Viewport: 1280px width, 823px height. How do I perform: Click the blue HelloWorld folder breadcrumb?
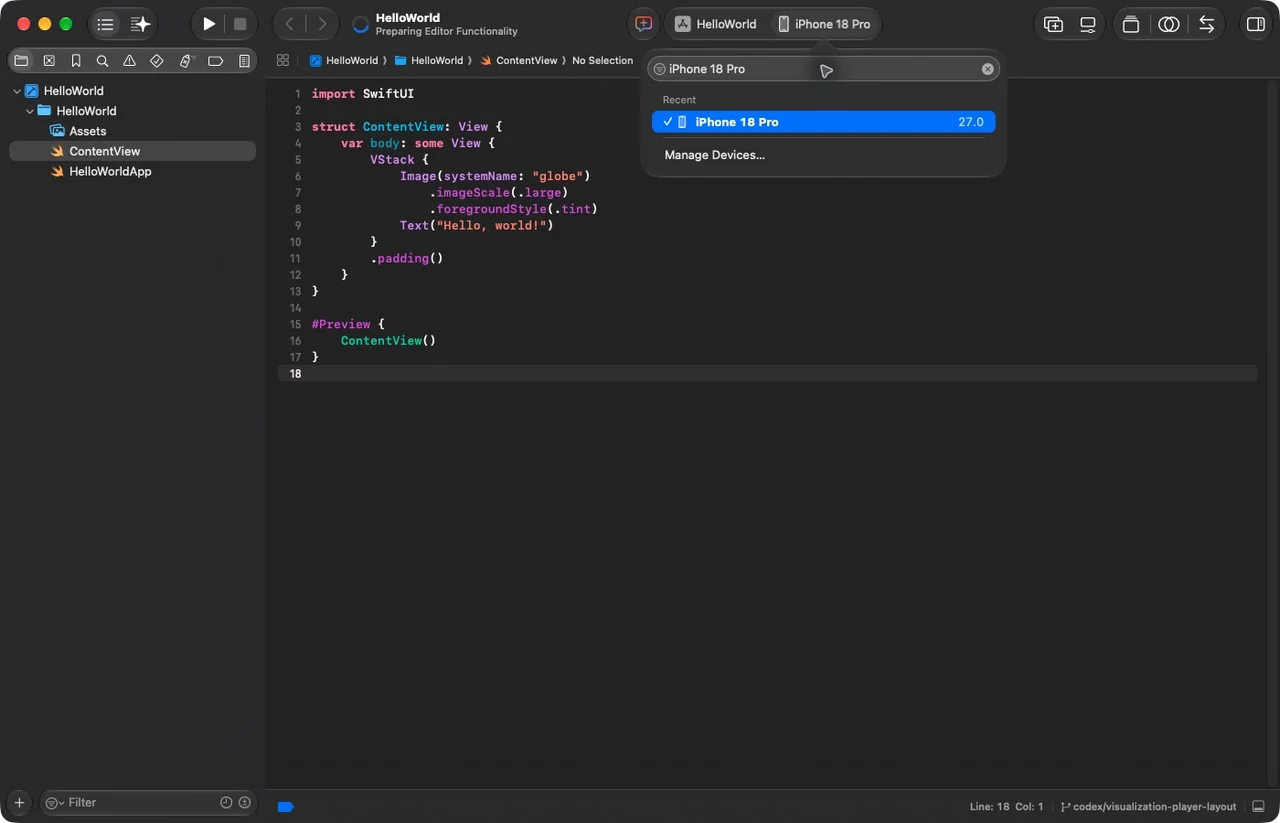(429, 60)
